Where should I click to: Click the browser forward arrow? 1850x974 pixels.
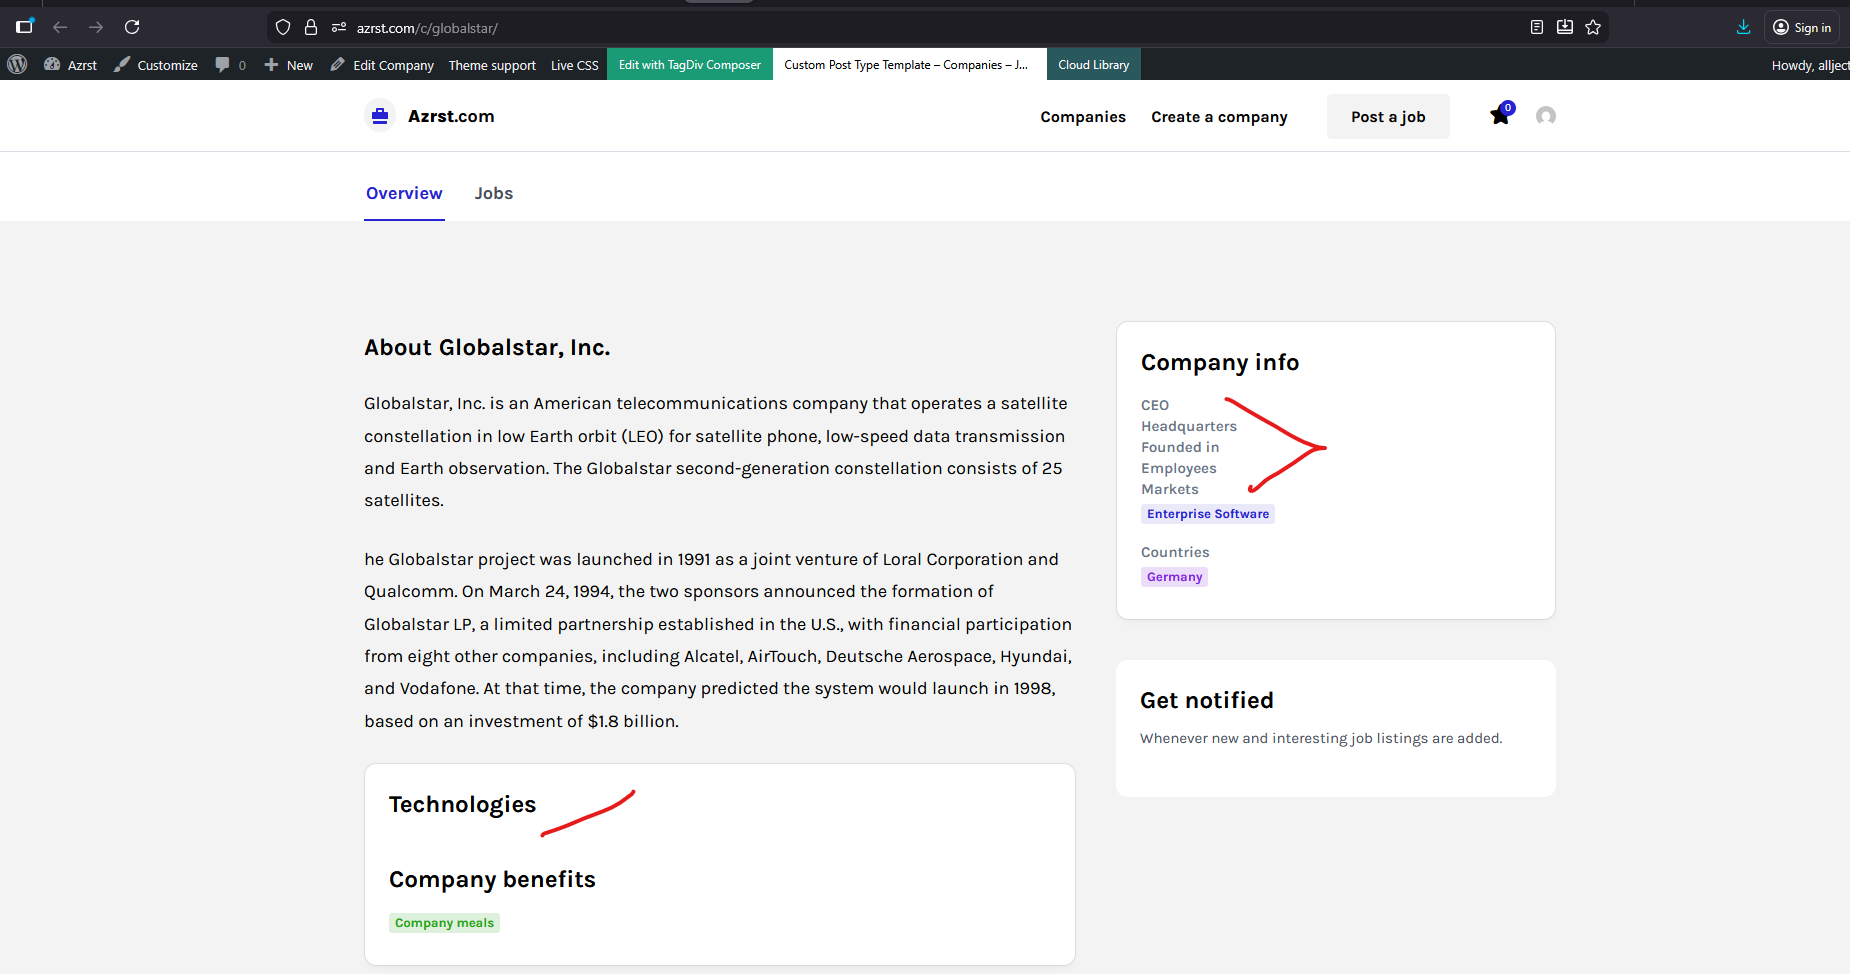pyautogui.click(x=96, y=27)
